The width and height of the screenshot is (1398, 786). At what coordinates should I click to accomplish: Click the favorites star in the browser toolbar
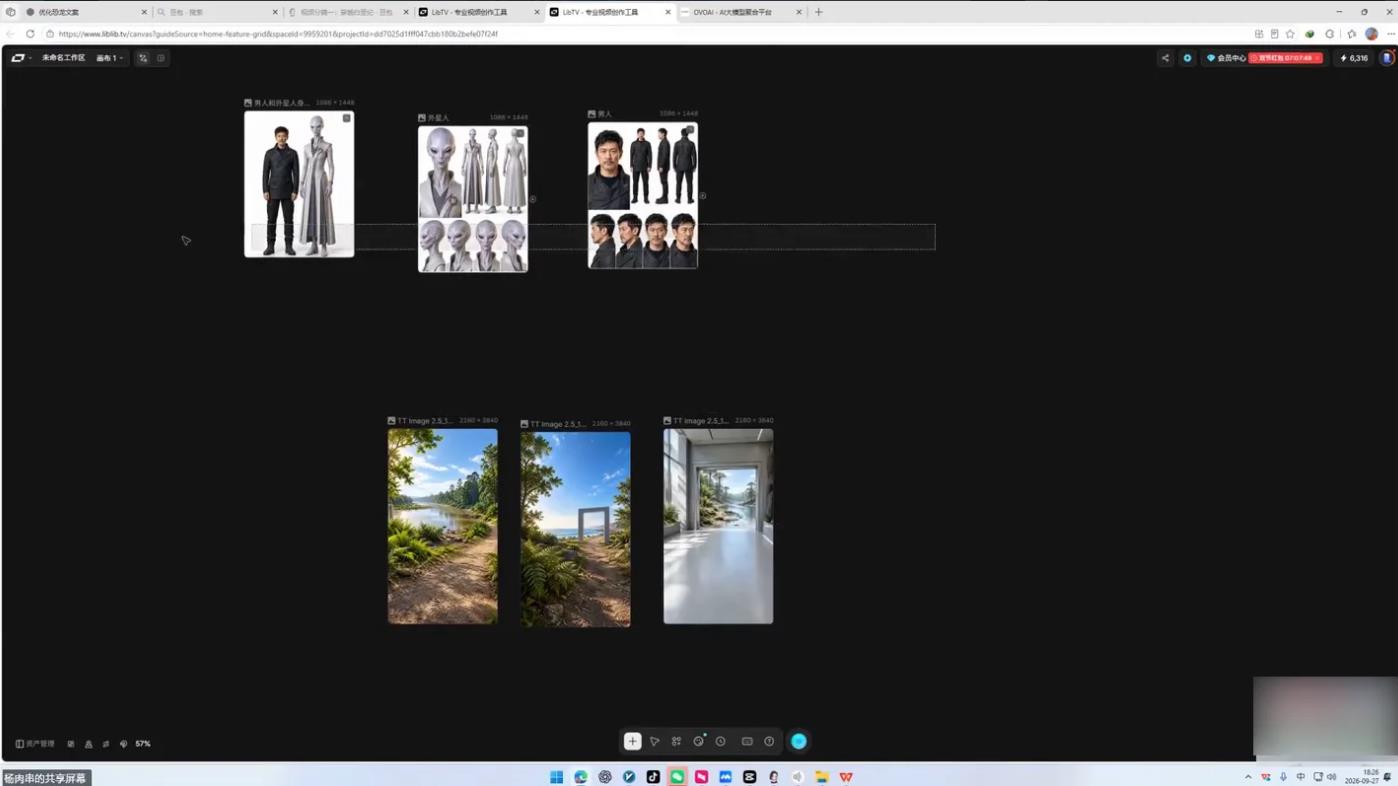pos(1290,34)
